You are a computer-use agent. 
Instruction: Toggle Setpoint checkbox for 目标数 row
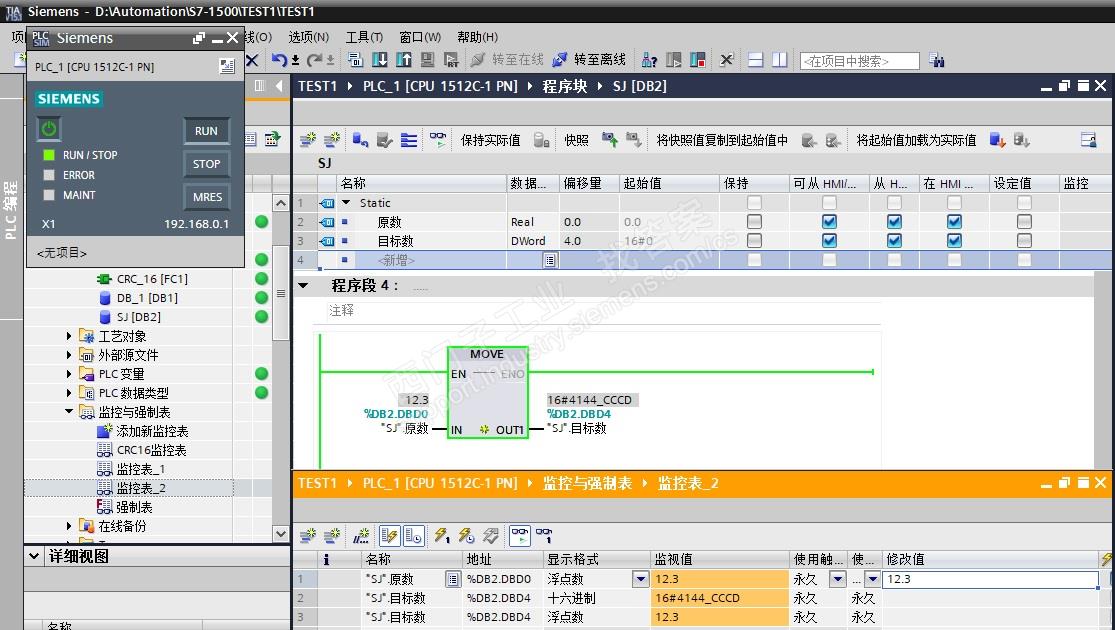coord(1024,241)
